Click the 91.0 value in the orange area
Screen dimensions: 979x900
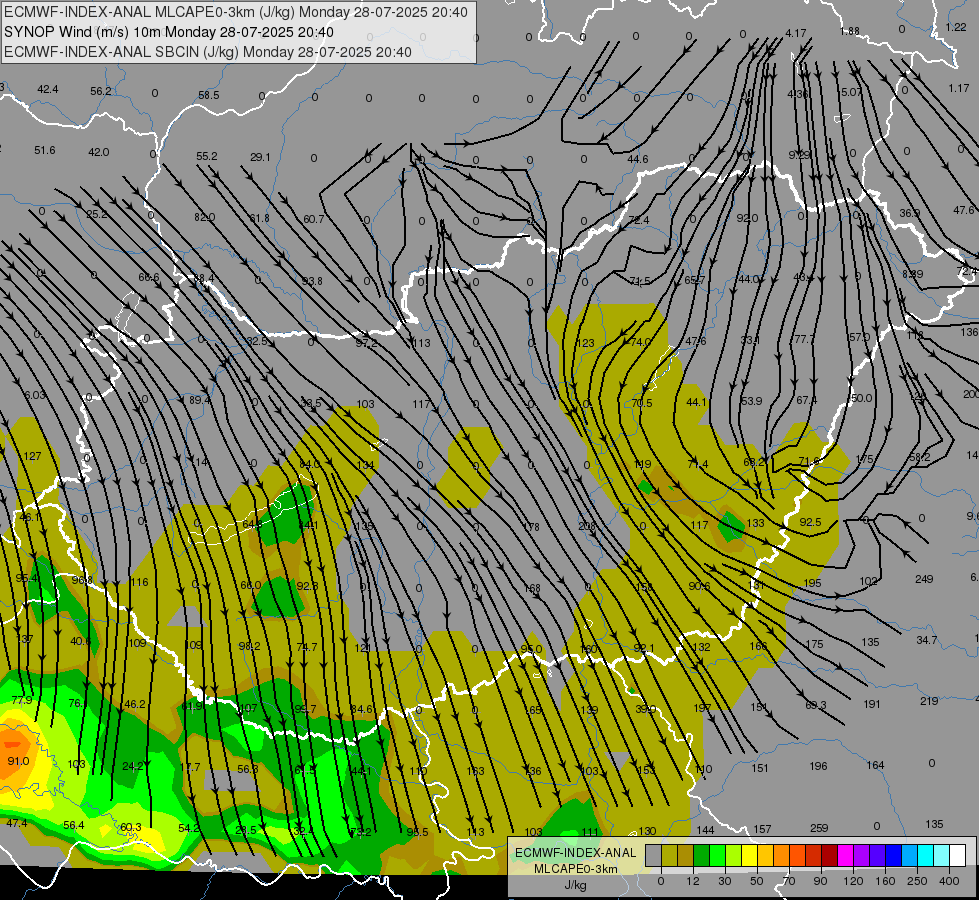click(18, 761)
